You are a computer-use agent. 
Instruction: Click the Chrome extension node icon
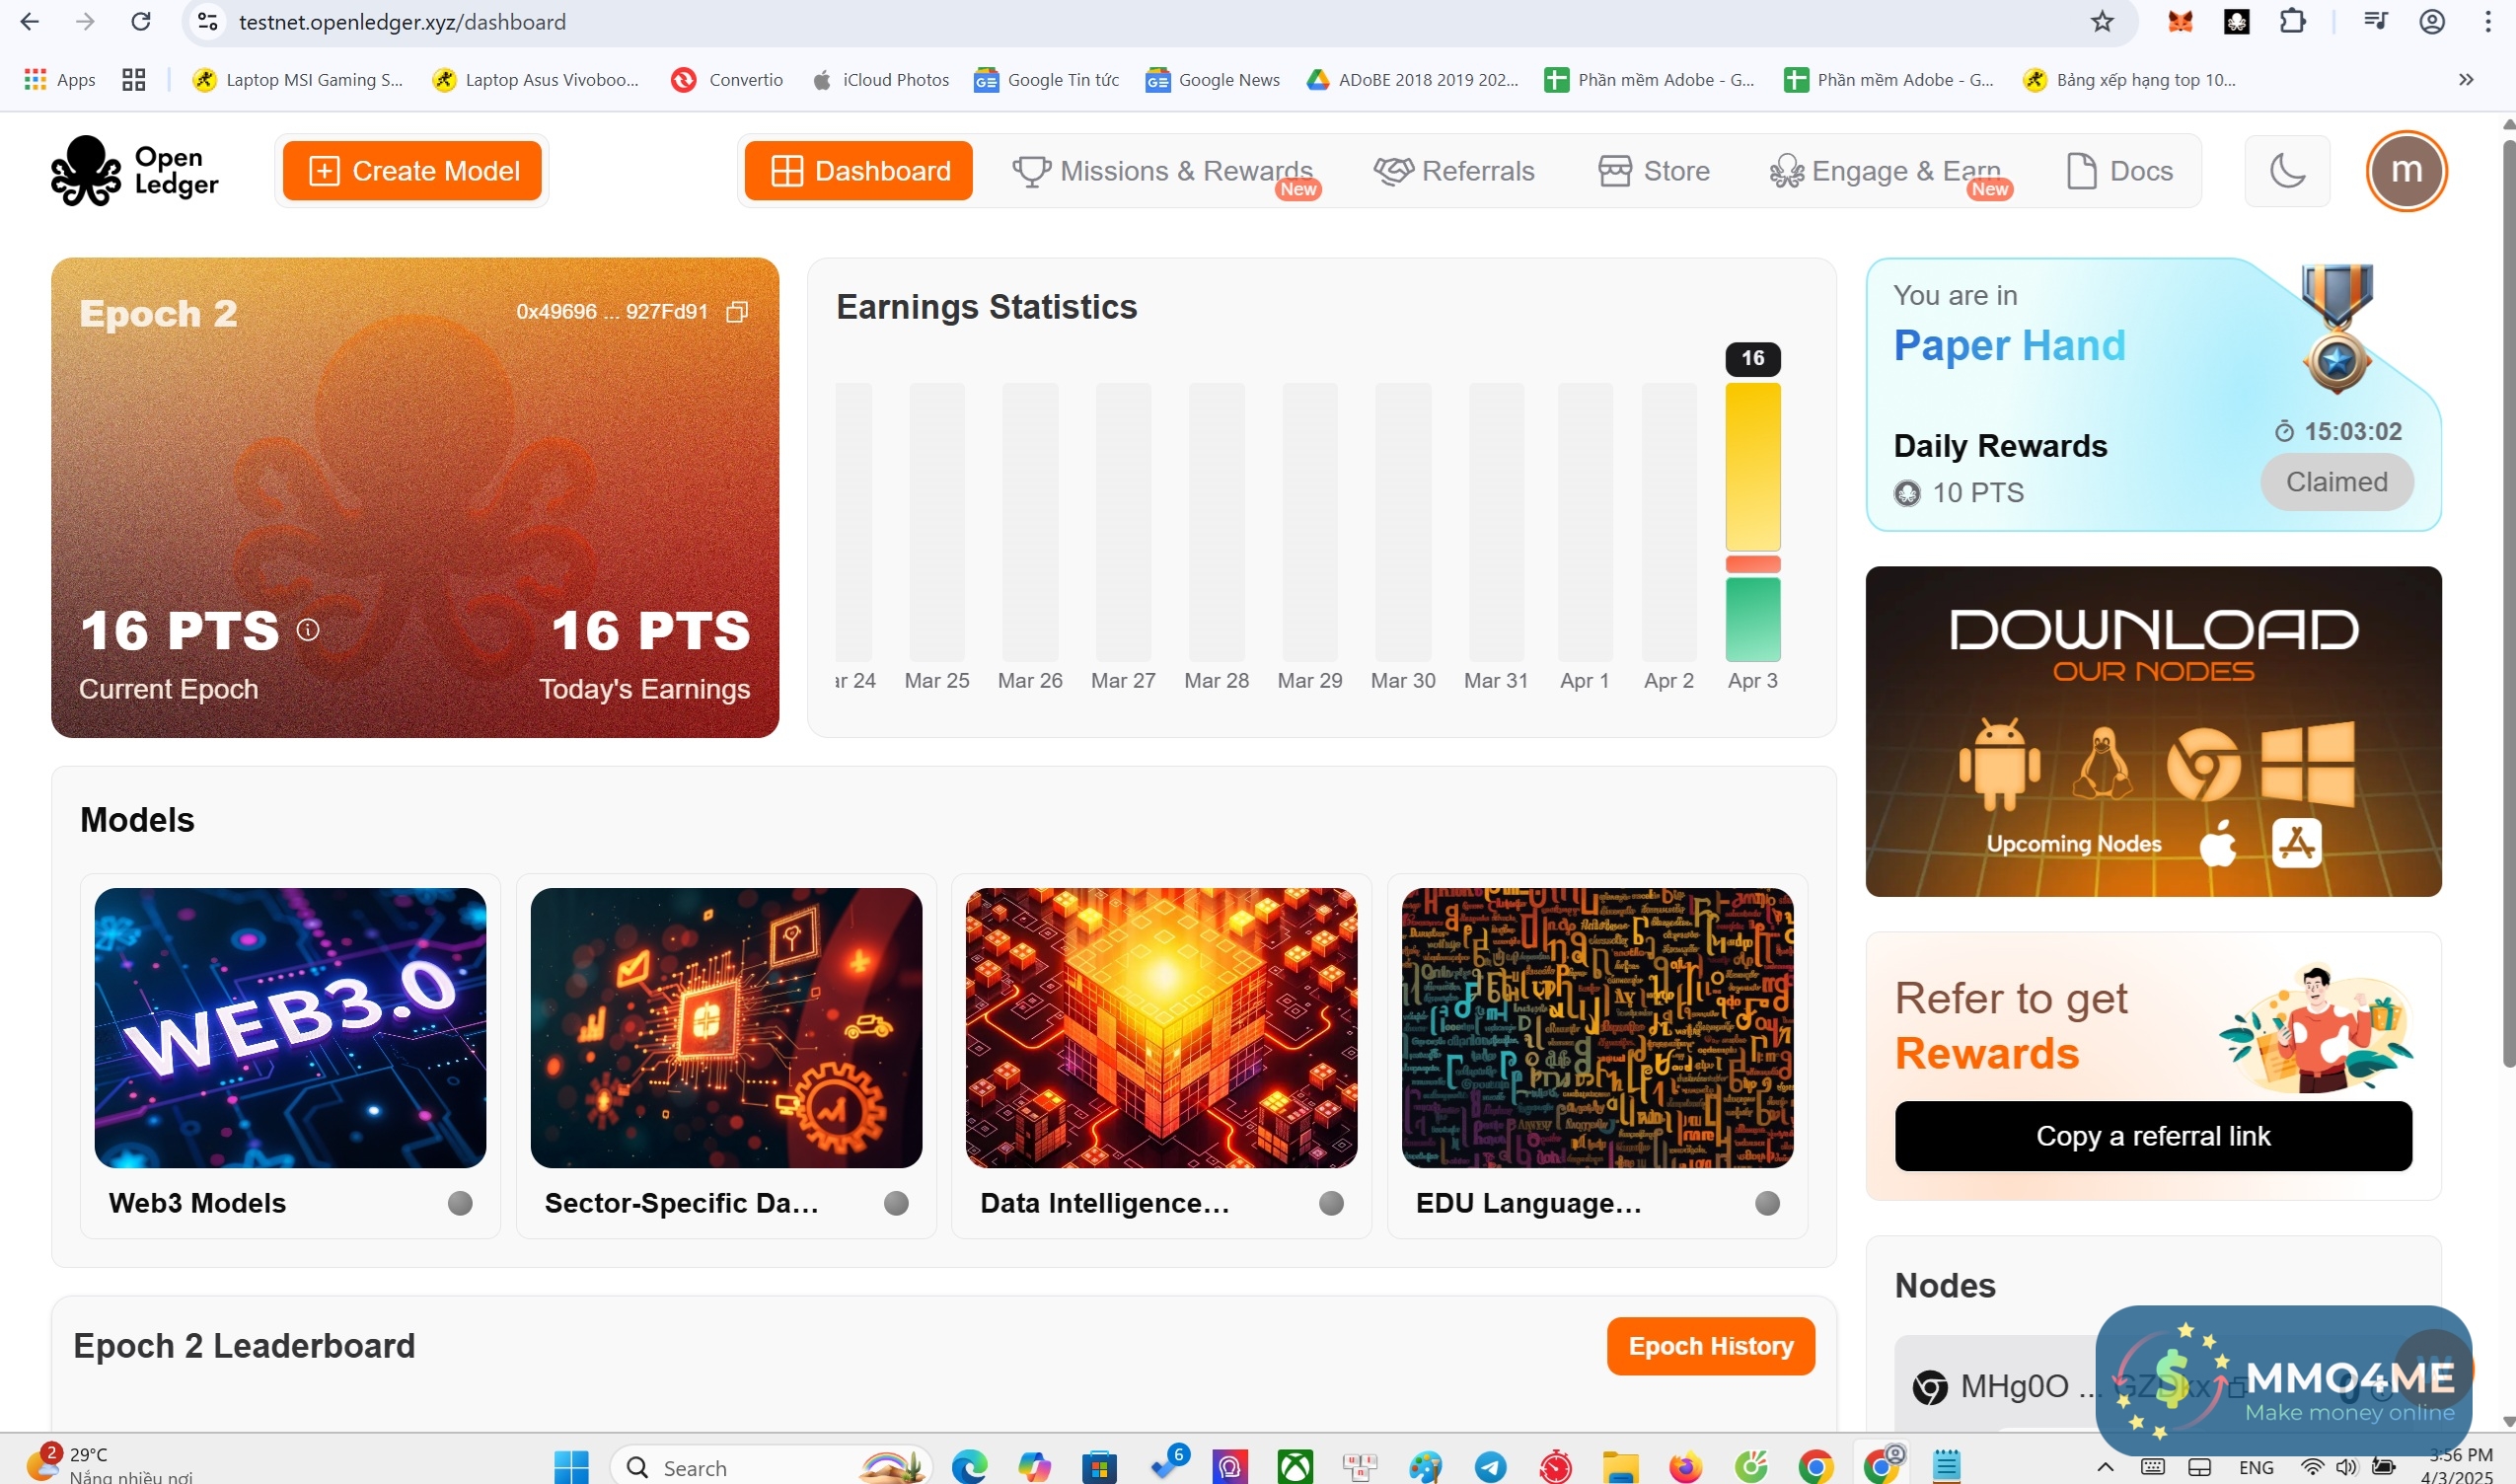coord(2203,764)
